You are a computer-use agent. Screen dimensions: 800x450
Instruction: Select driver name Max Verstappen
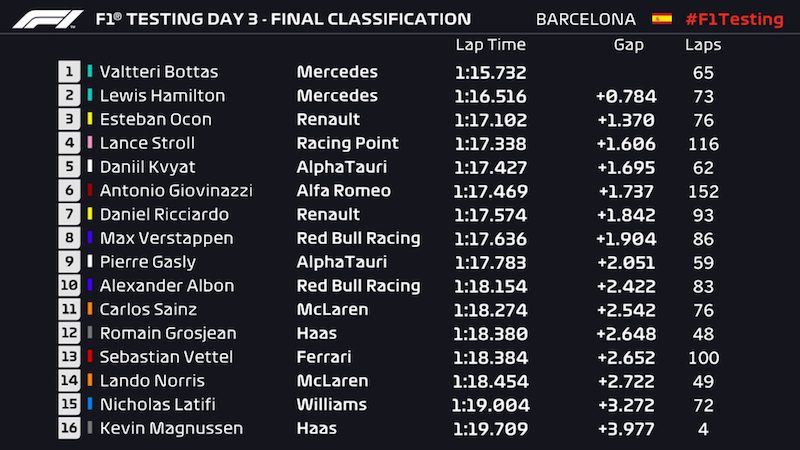click(166, 238)
